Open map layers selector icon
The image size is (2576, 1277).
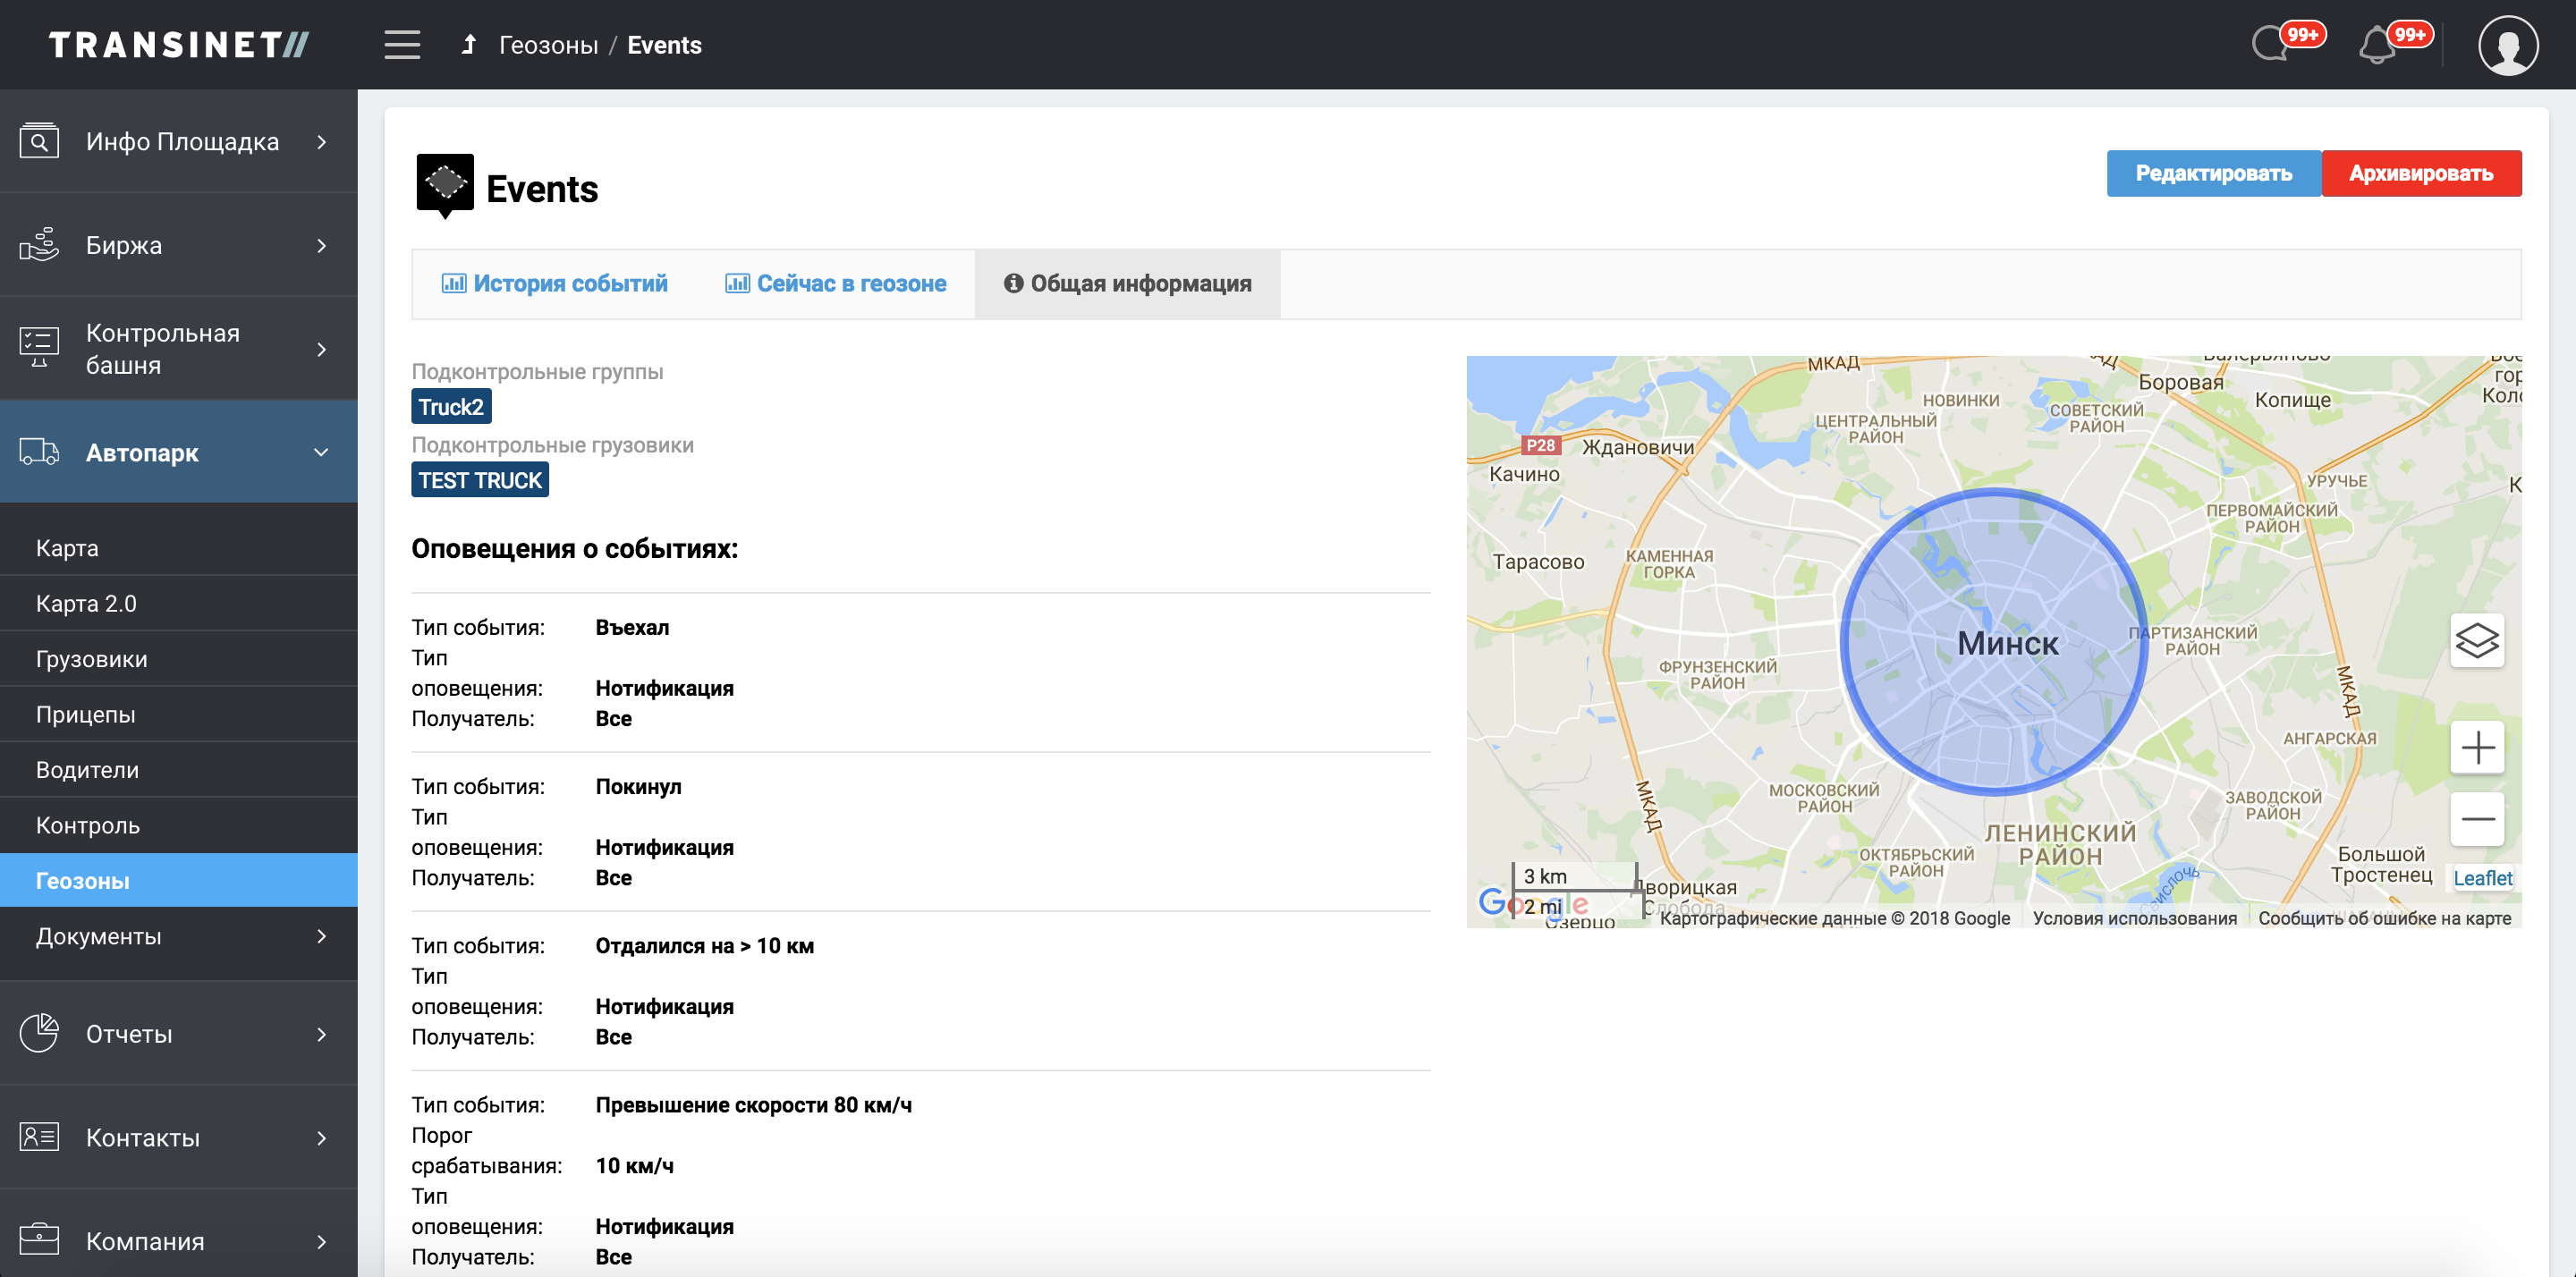2476,640
